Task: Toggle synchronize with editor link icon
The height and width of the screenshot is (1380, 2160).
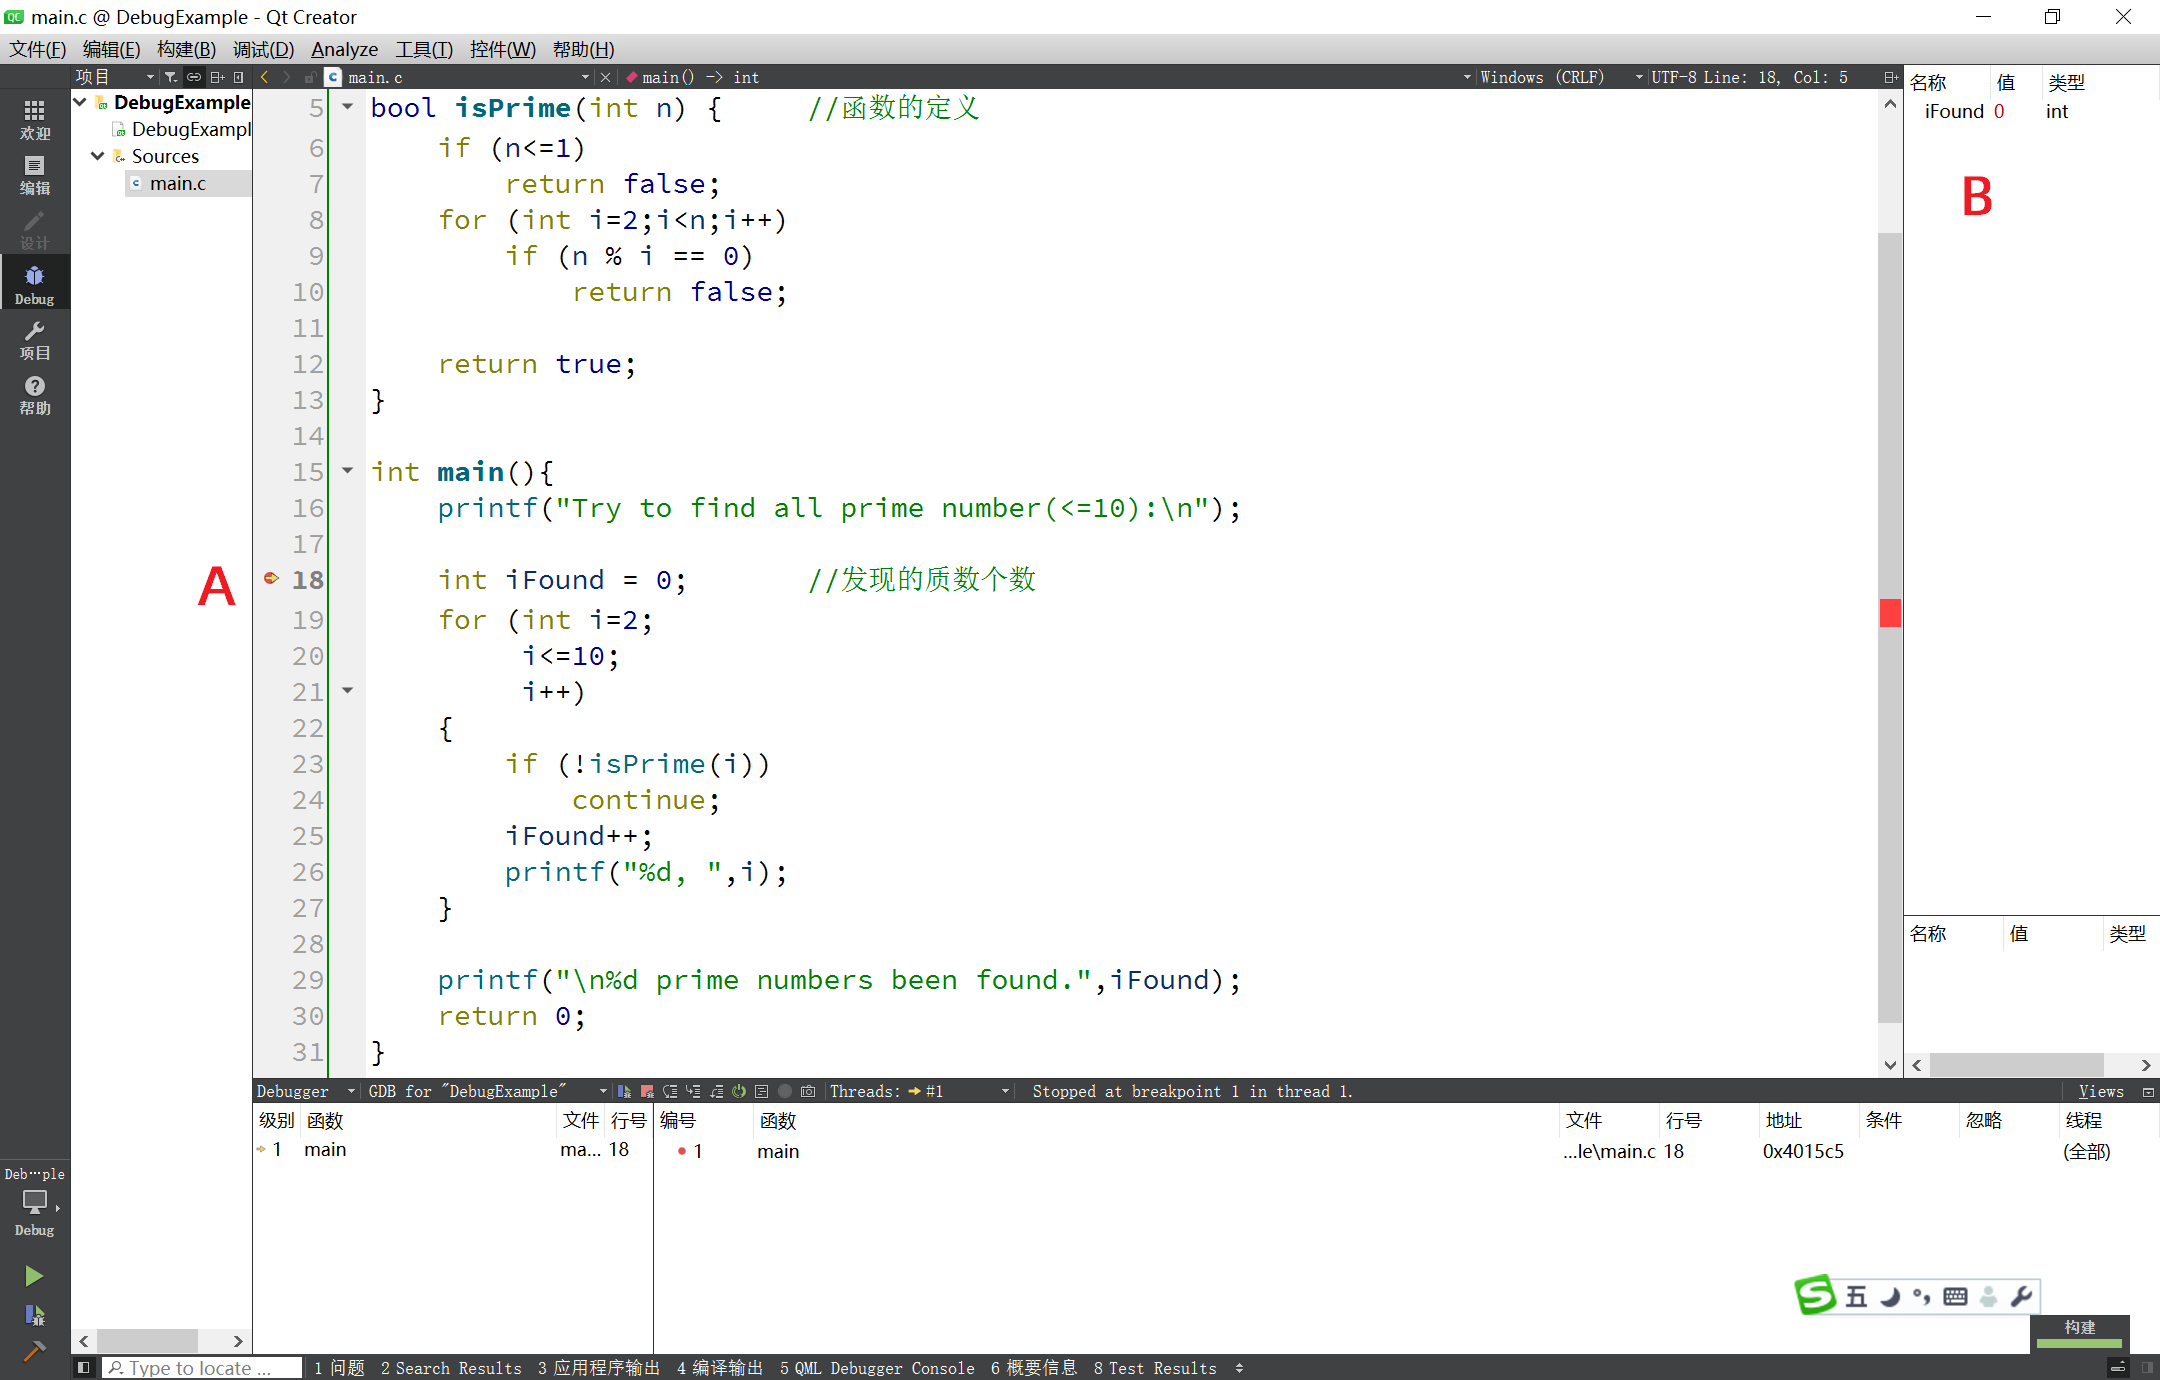Action: pyautogui.click(x=194, y=77)
